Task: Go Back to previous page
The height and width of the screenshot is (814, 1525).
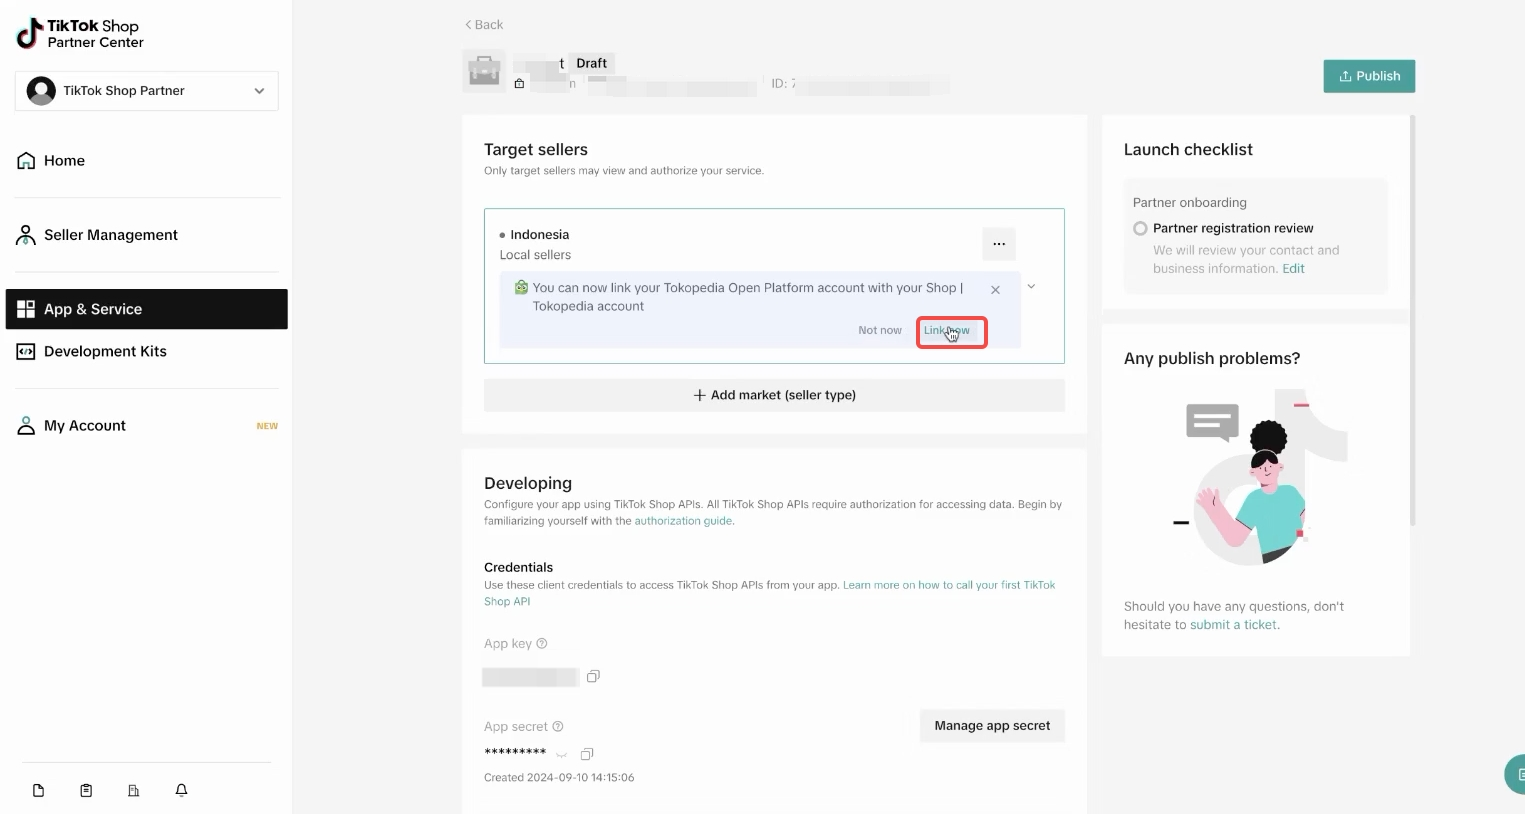Action: click(484, 25)
